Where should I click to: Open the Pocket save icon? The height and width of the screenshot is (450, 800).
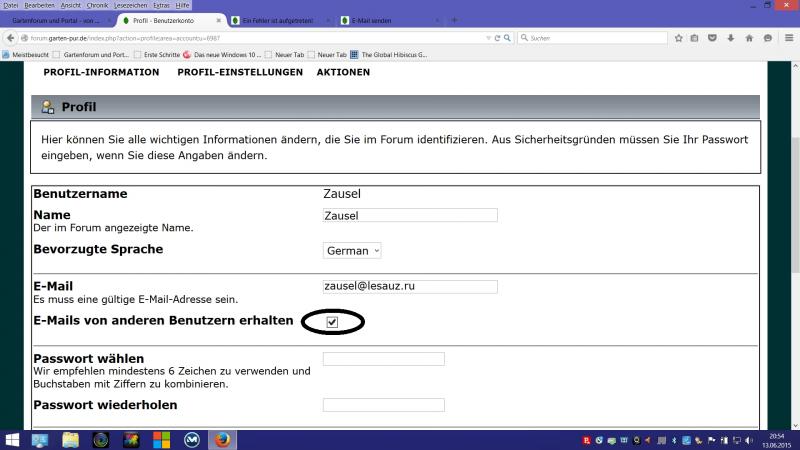(x=712, y=38)
